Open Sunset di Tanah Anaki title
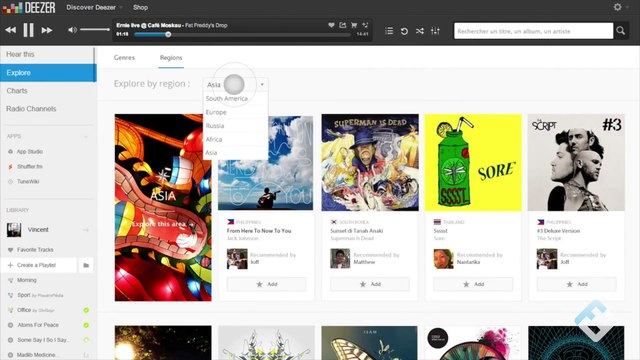This screenshot has height=360, width=640. pos(356,231)
